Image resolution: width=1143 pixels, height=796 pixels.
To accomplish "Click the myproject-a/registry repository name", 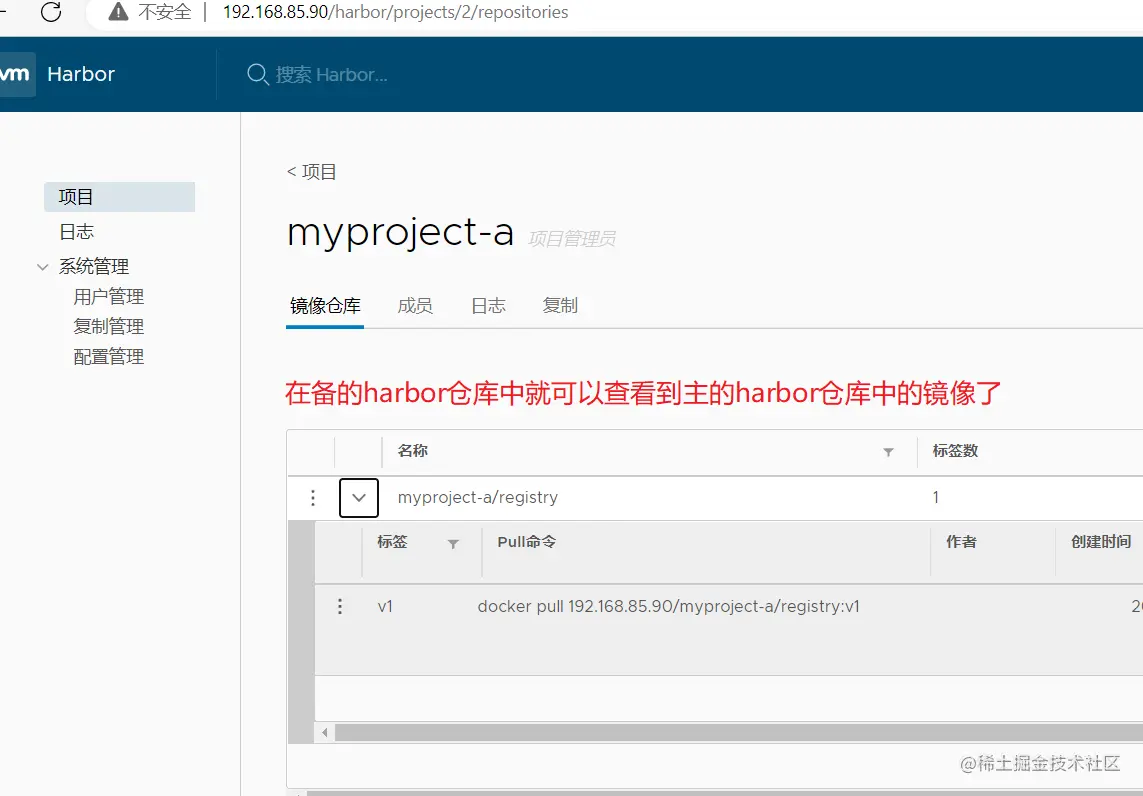I will point(477,497).
